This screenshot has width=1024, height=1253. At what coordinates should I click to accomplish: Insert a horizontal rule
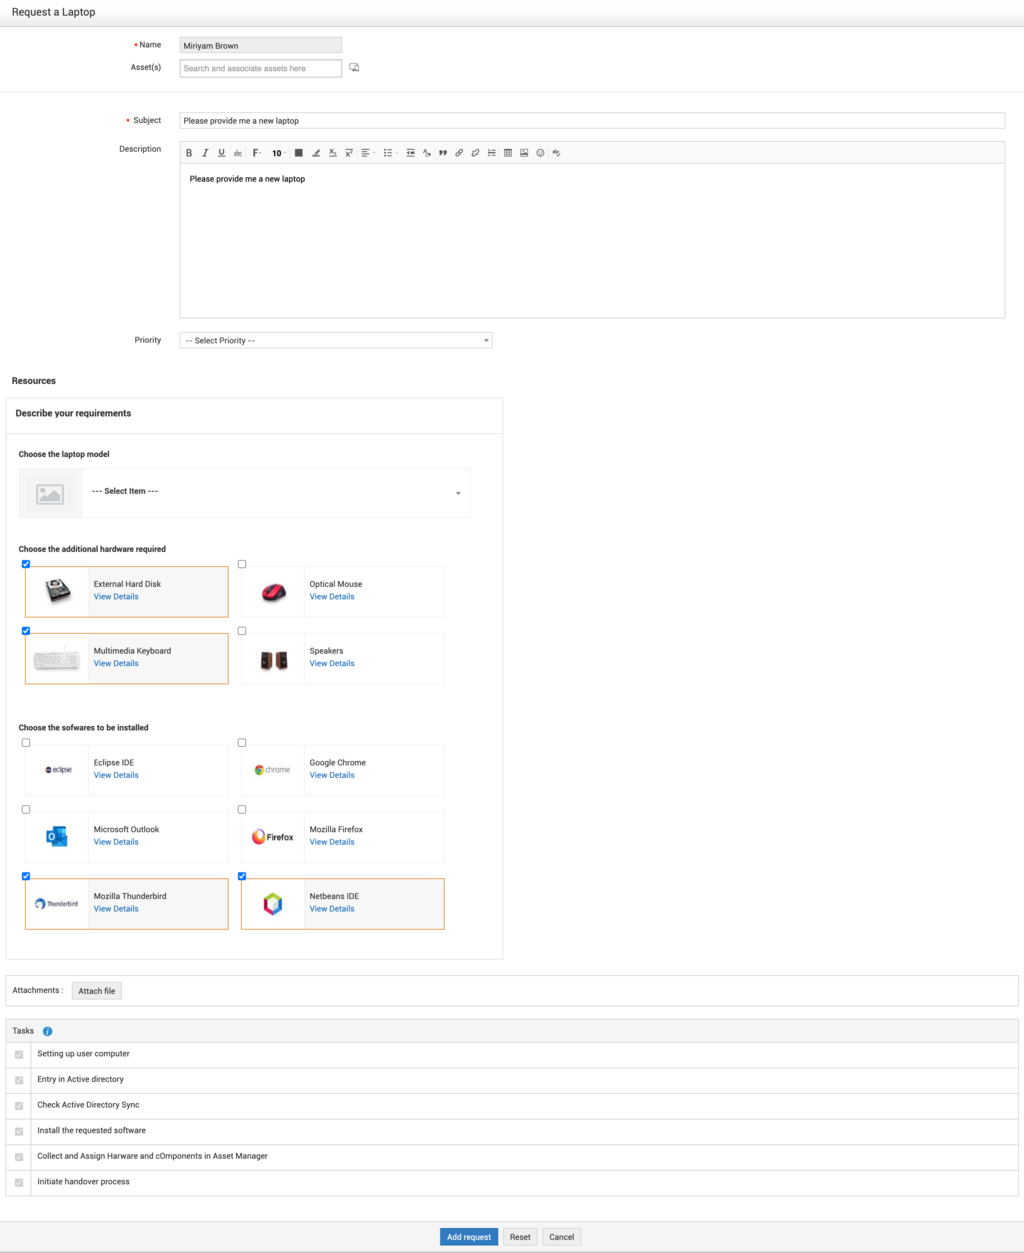tap(491, 153)
